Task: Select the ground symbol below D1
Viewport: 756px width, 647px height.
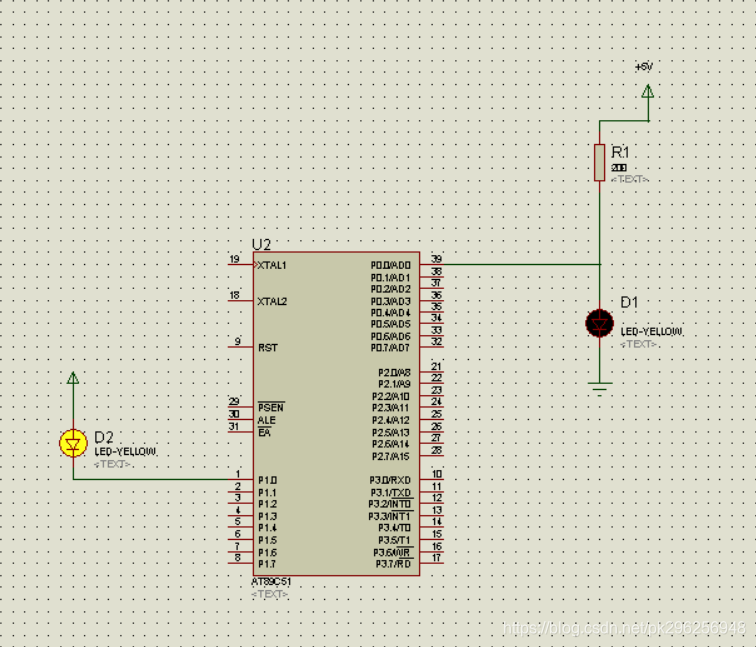Action: tap(599, 389)
